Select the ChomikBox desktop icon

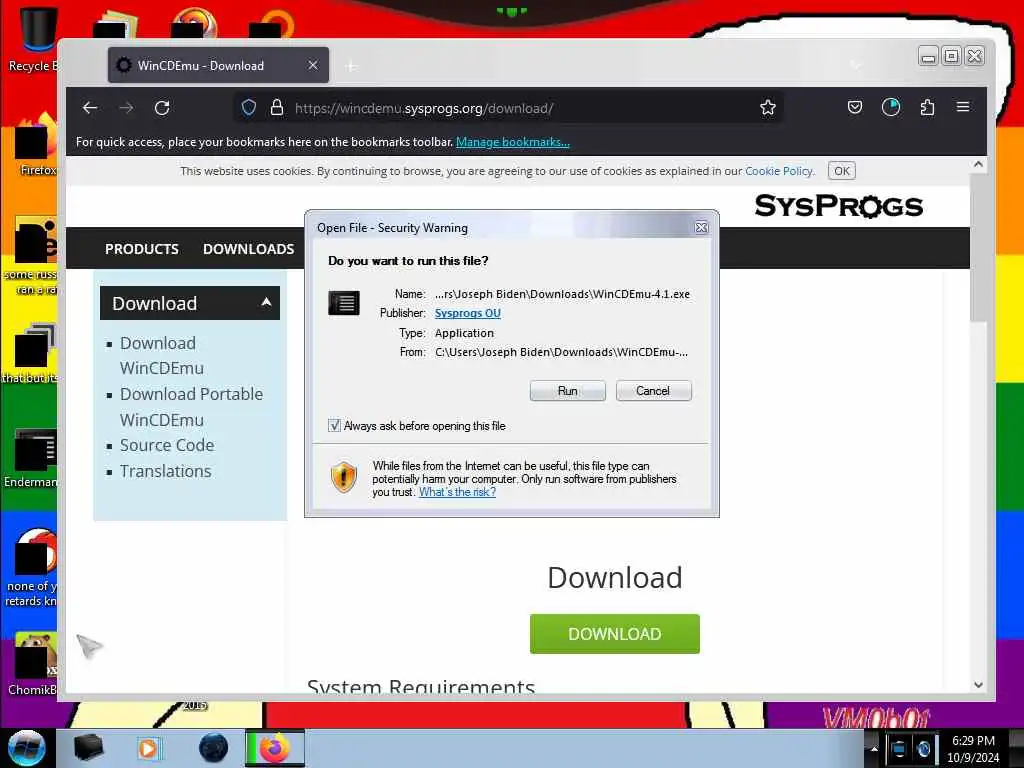(x=31, y=664)
